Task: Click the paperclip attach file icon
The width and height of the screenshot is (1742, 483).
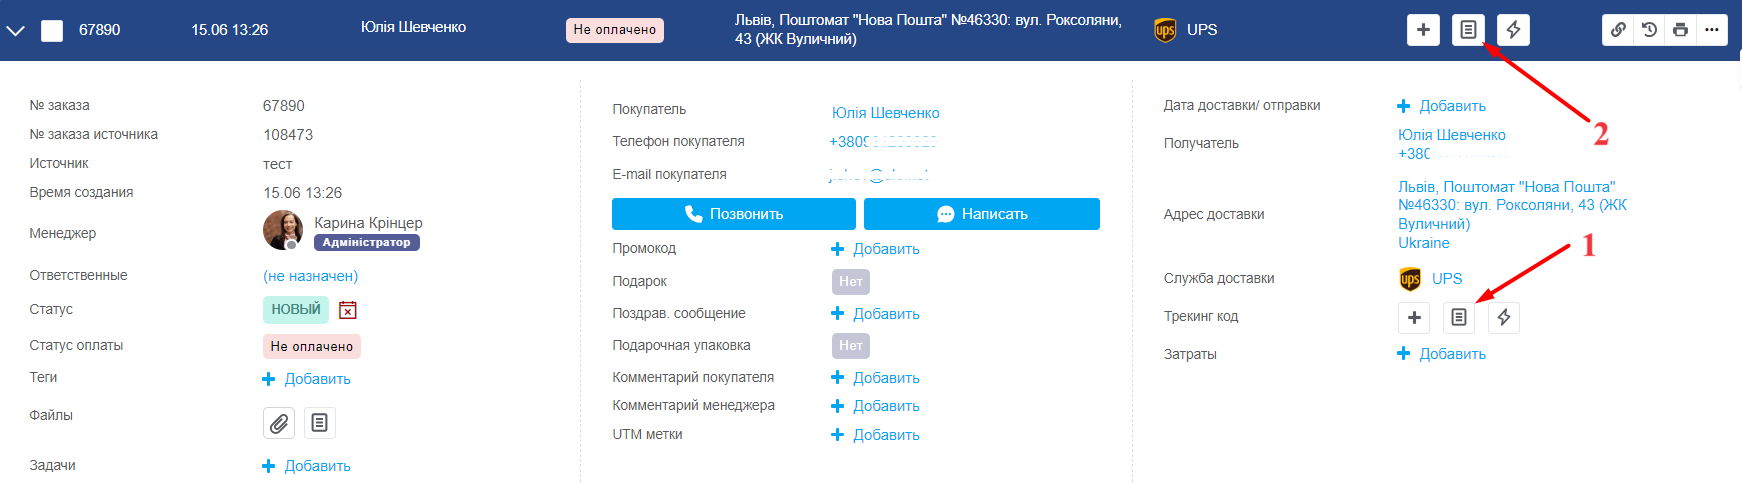Action: (279, 423)
